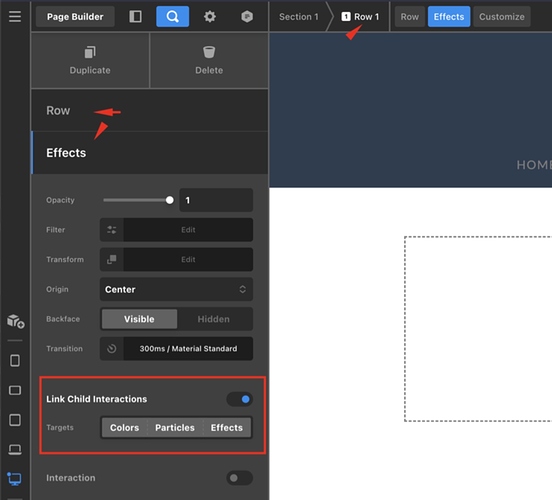Click the Section 1 breadcrumb
The height and width of the screenshot is (500, 552).
click(x=299, y=17)
